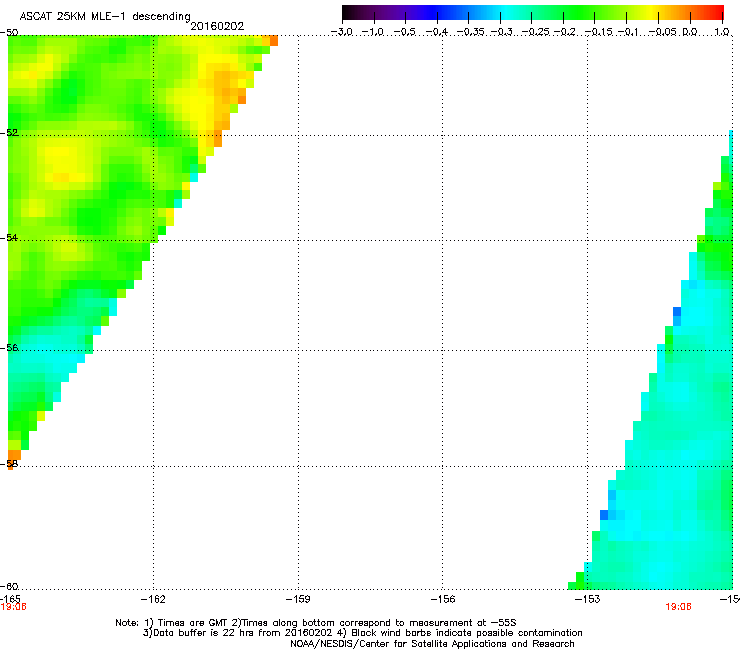Click the -156 longitude axis label
Viewport: 740px width, 650px height.
coord(443,599)
